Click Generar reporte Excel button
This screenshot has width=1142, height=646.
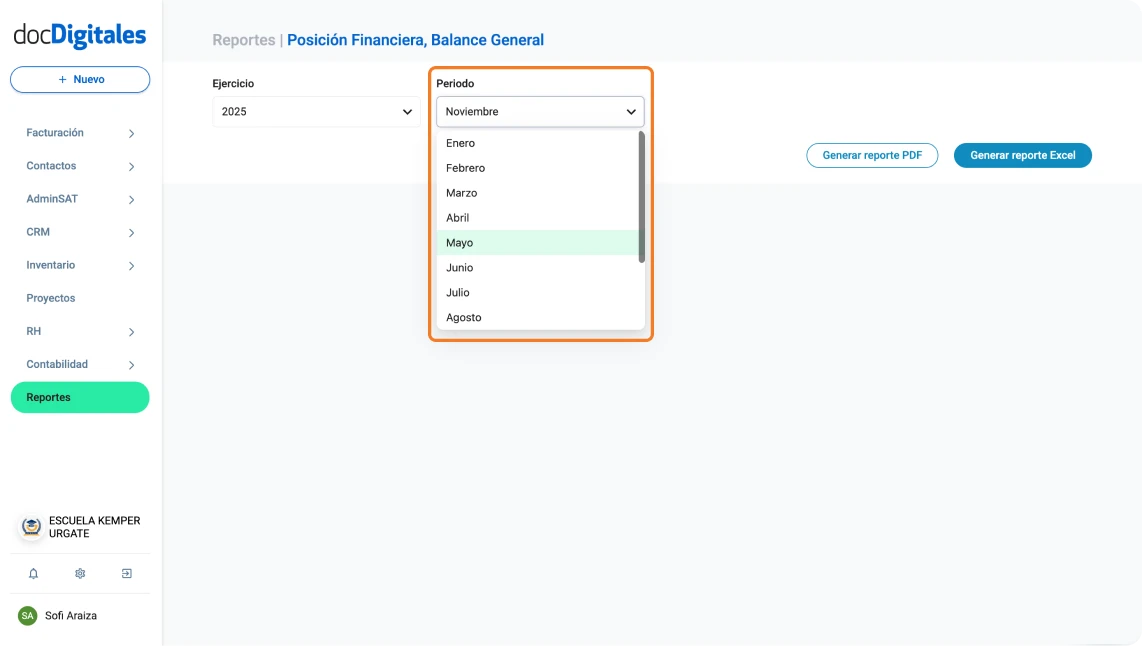point(1022,156)
